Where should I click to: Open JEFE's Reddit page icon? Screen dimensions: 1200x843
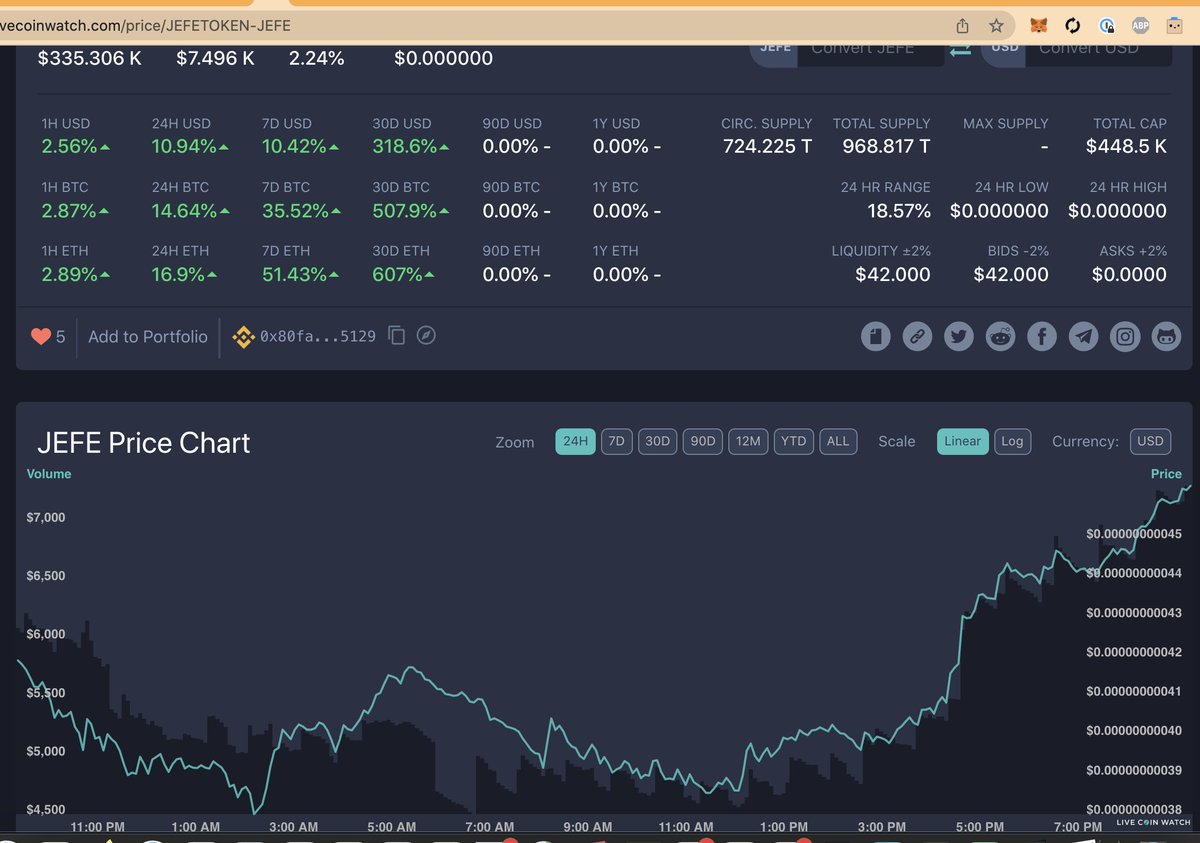pos(1000,337)
